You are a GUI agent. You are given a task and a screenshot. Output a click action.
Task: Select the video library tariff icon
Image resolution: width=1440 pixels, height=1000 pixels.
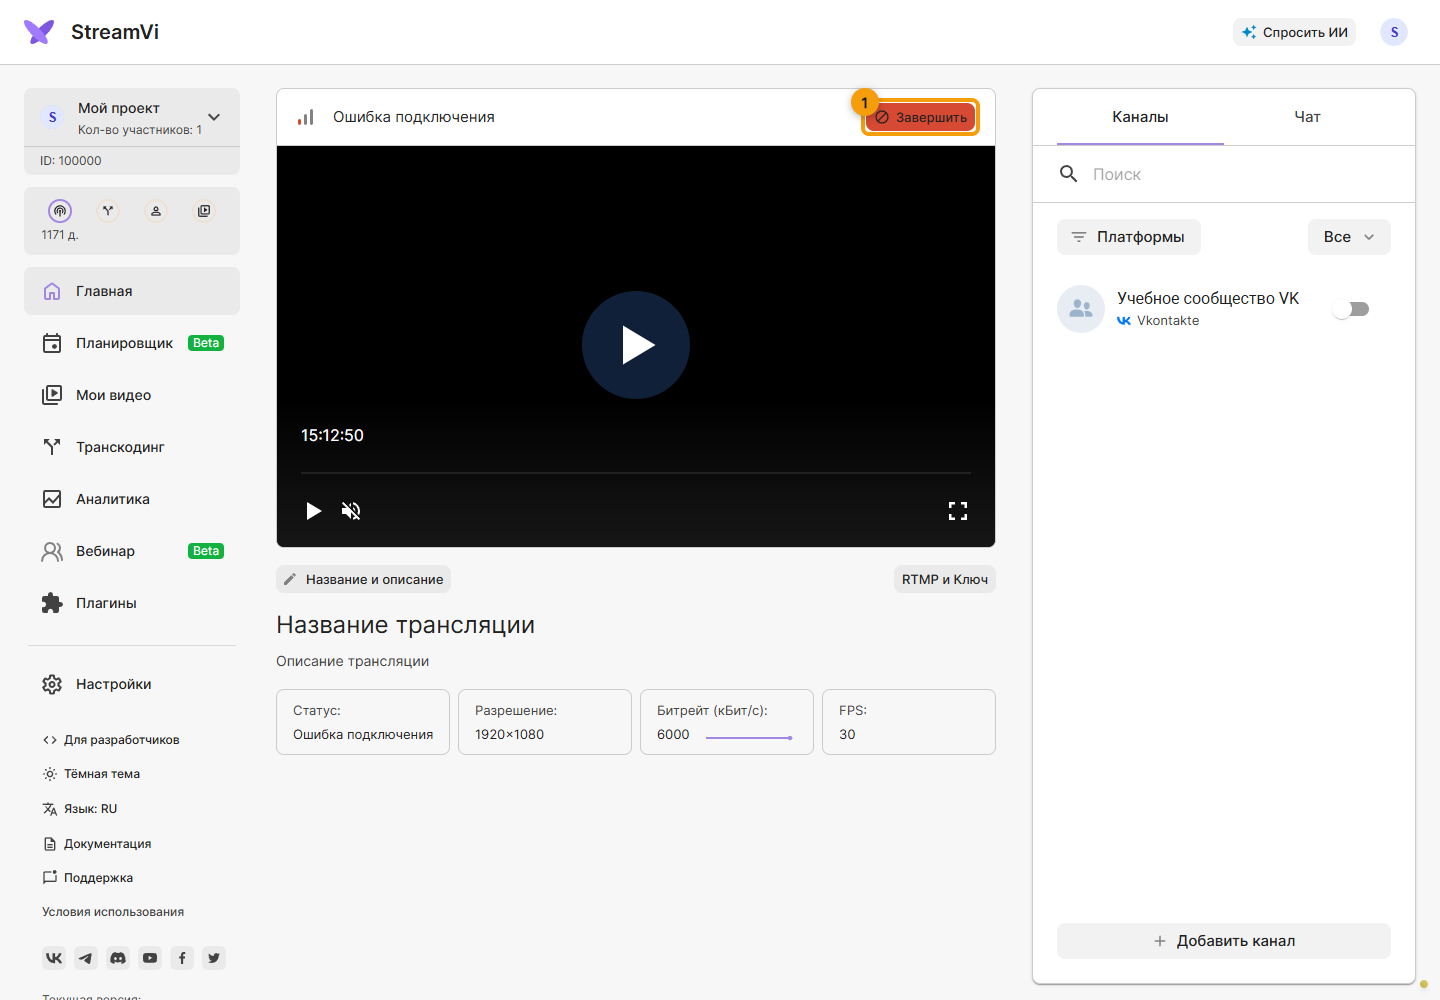pos(204,211)
